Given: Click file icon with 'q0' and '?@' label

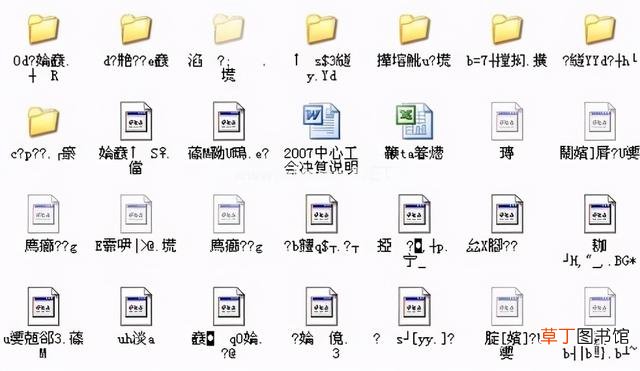Looking at the screenshot, I should pos(229,307).
